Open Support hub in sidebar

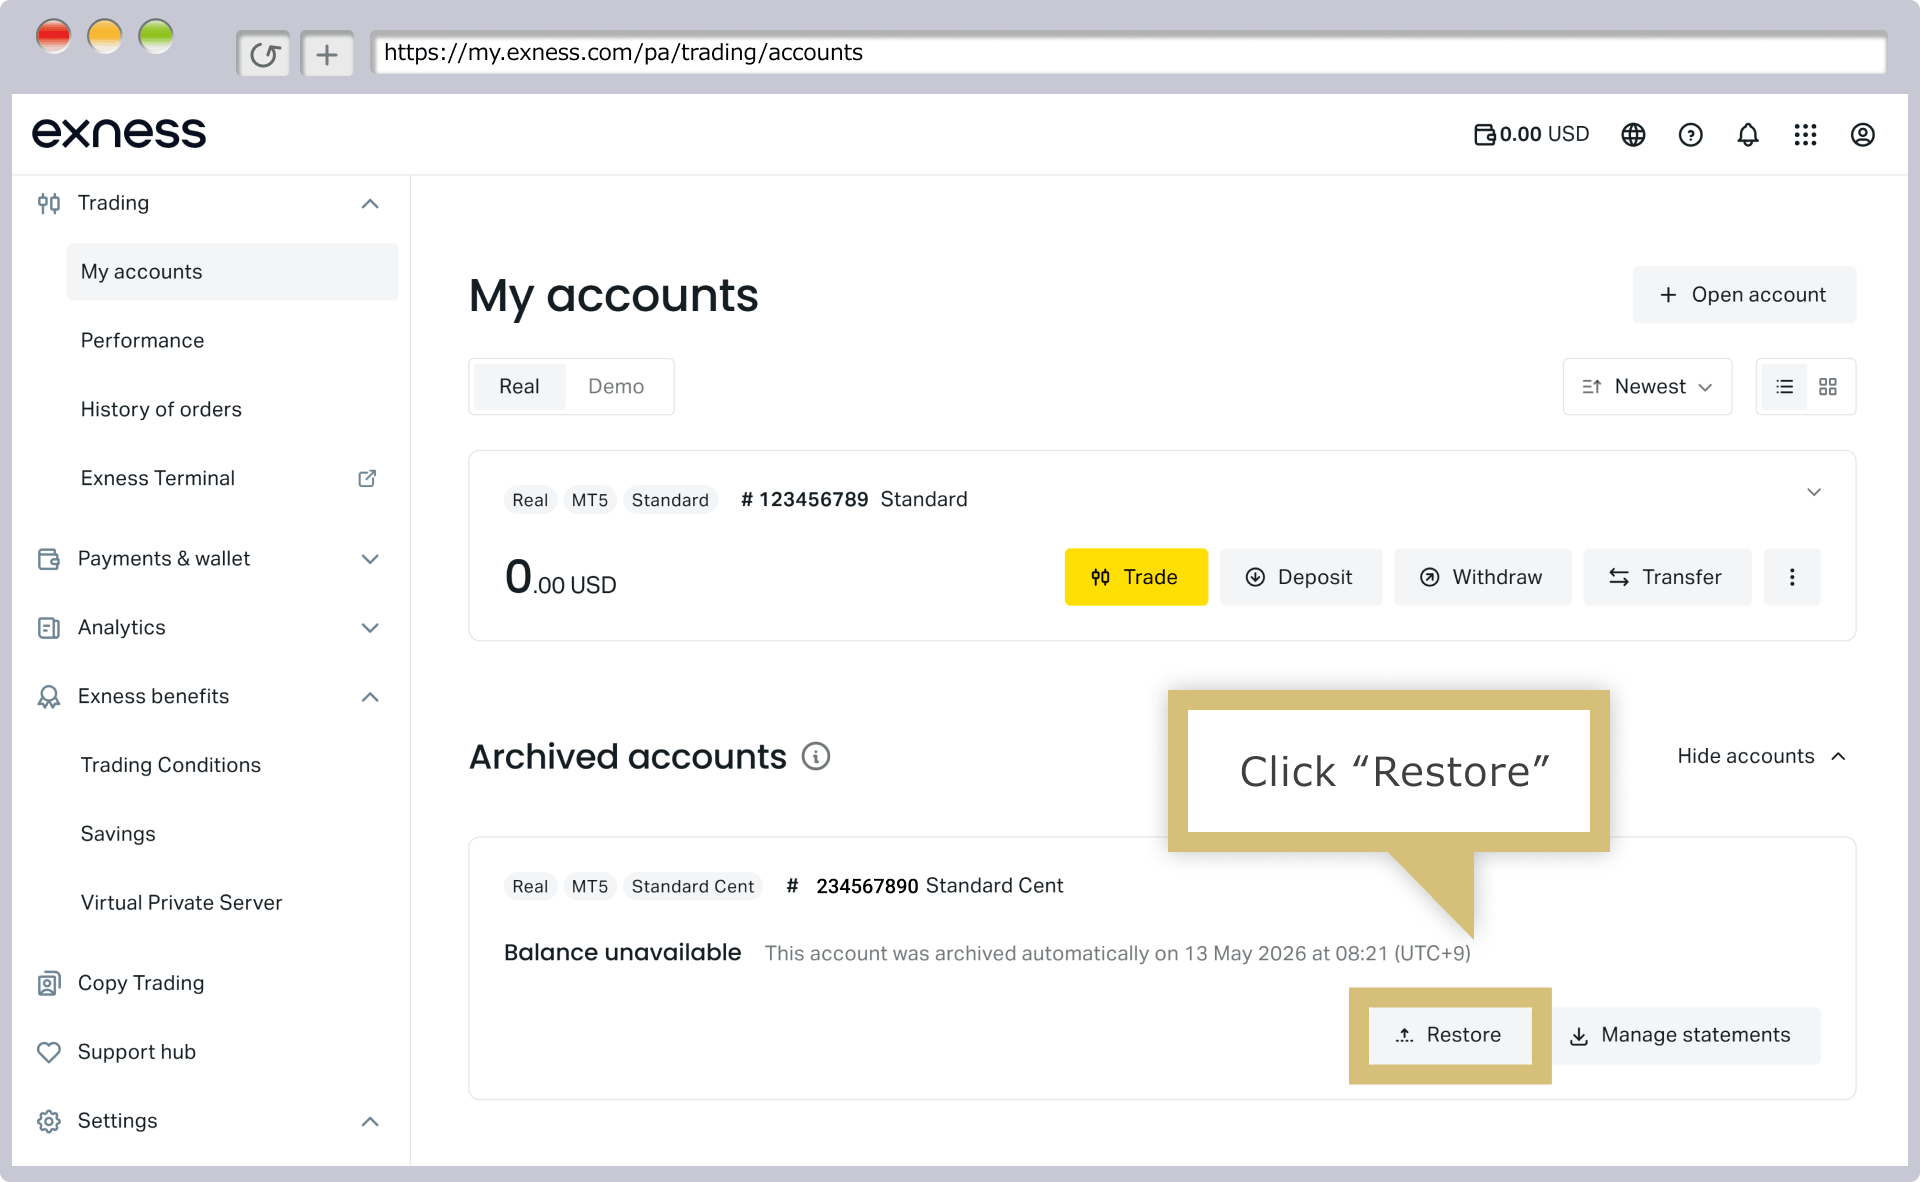click(137, 1052)
